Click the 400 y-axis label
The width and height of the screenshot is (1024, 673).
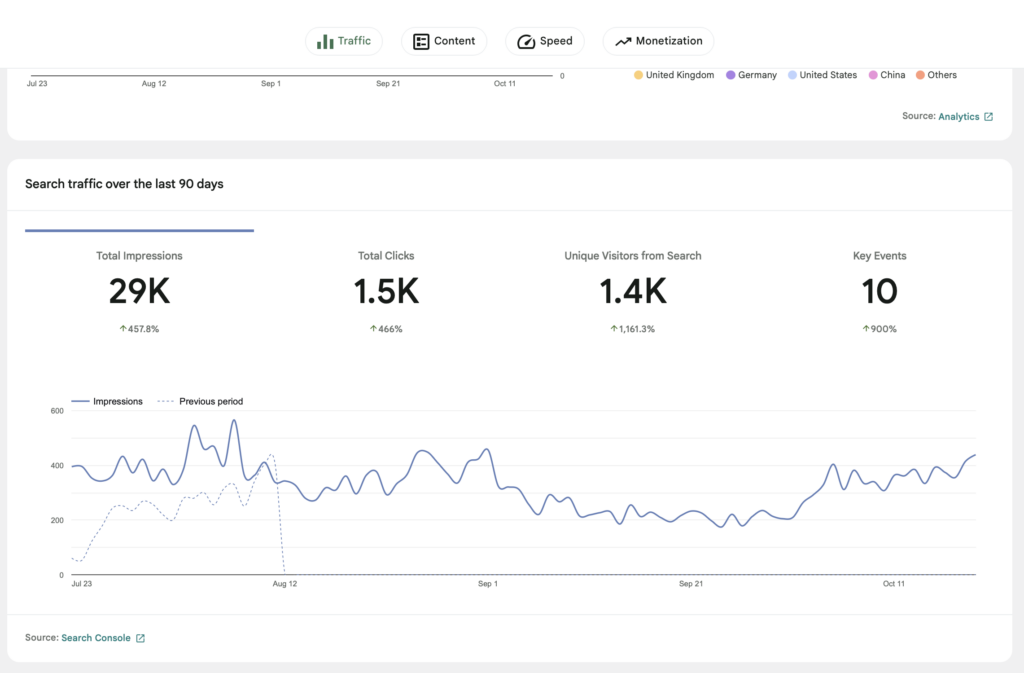click(57, 466)
